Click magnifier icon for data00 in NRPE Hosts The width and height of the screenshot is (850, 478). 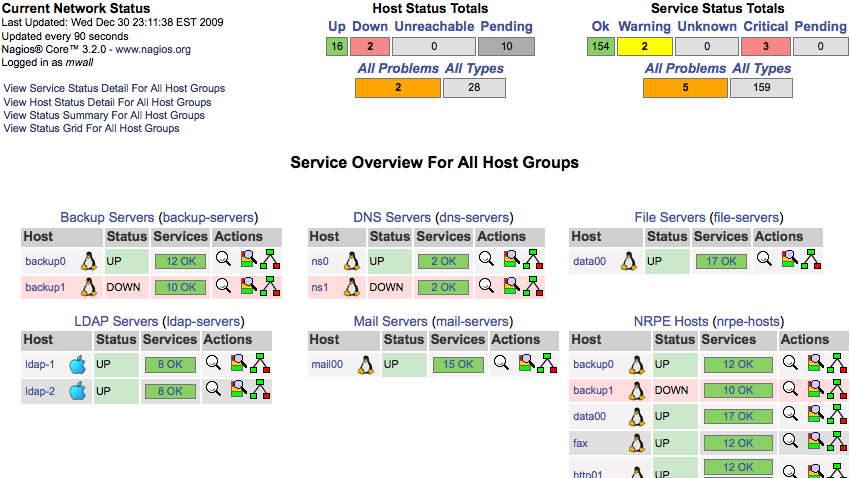coord(791,415)
